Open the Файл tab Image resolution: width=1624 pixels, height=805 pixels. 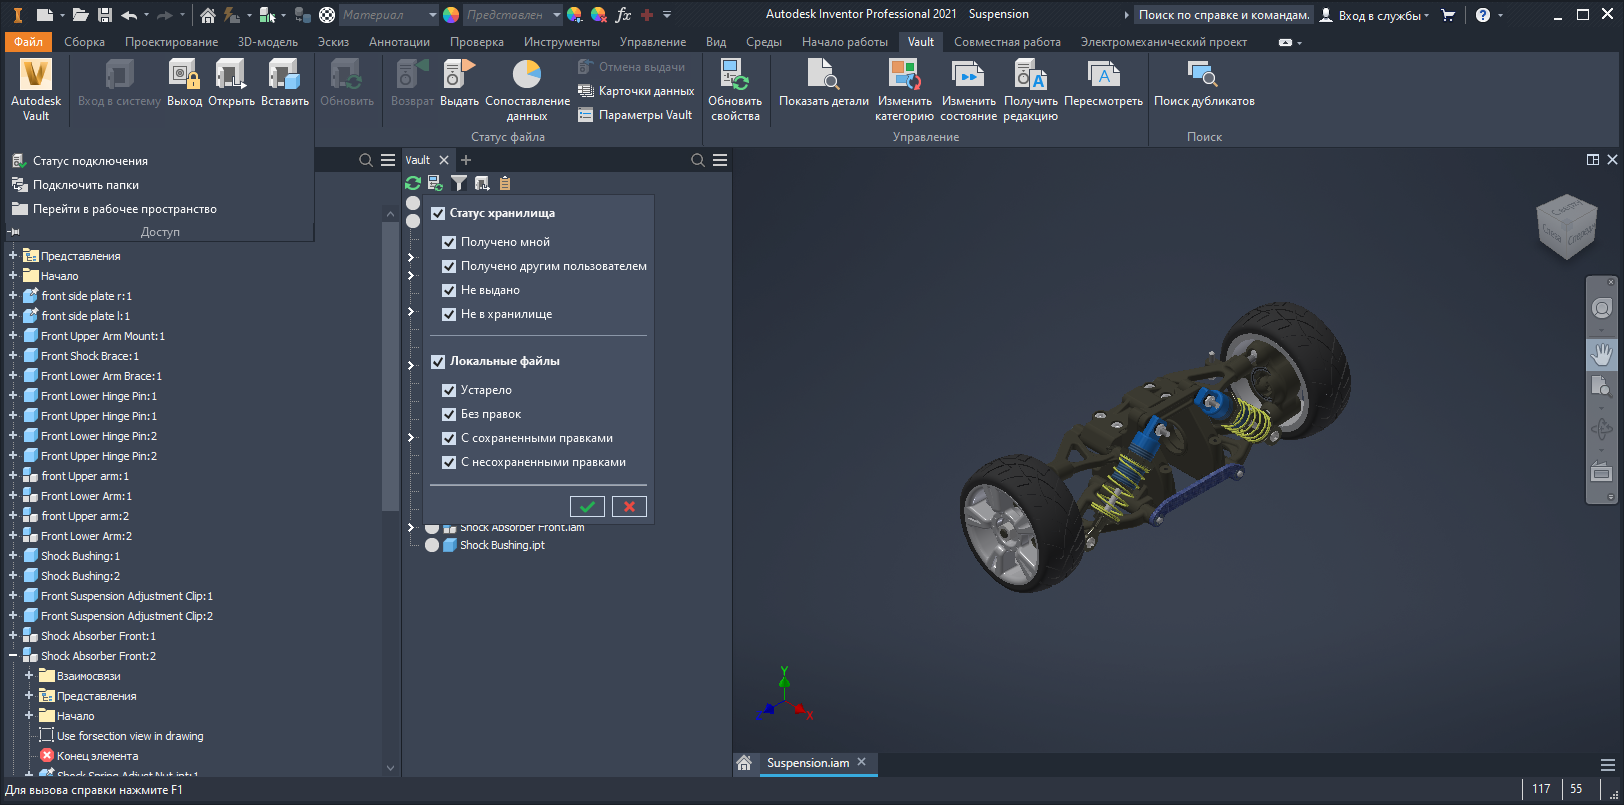click(28, 42)
